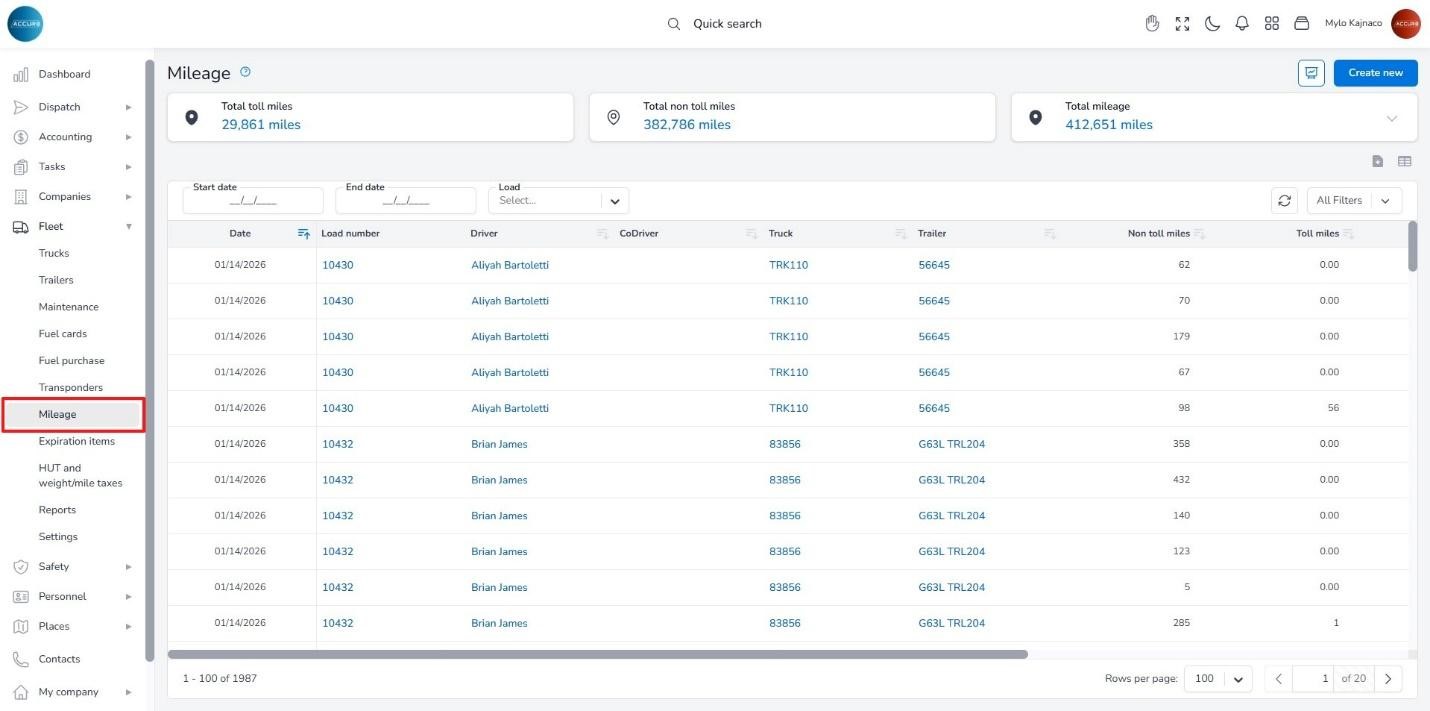Click the fullscreen expand icon

[x=1182, y=24]
